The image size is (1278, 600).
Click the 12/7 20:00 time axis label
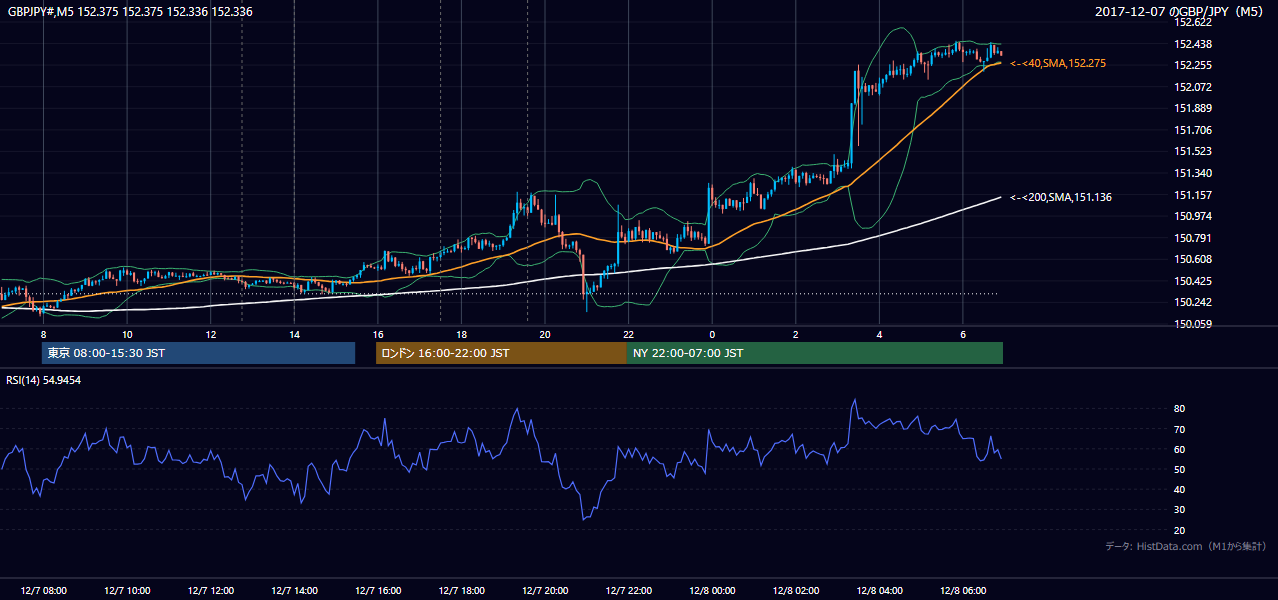click(x=545, y=590)
